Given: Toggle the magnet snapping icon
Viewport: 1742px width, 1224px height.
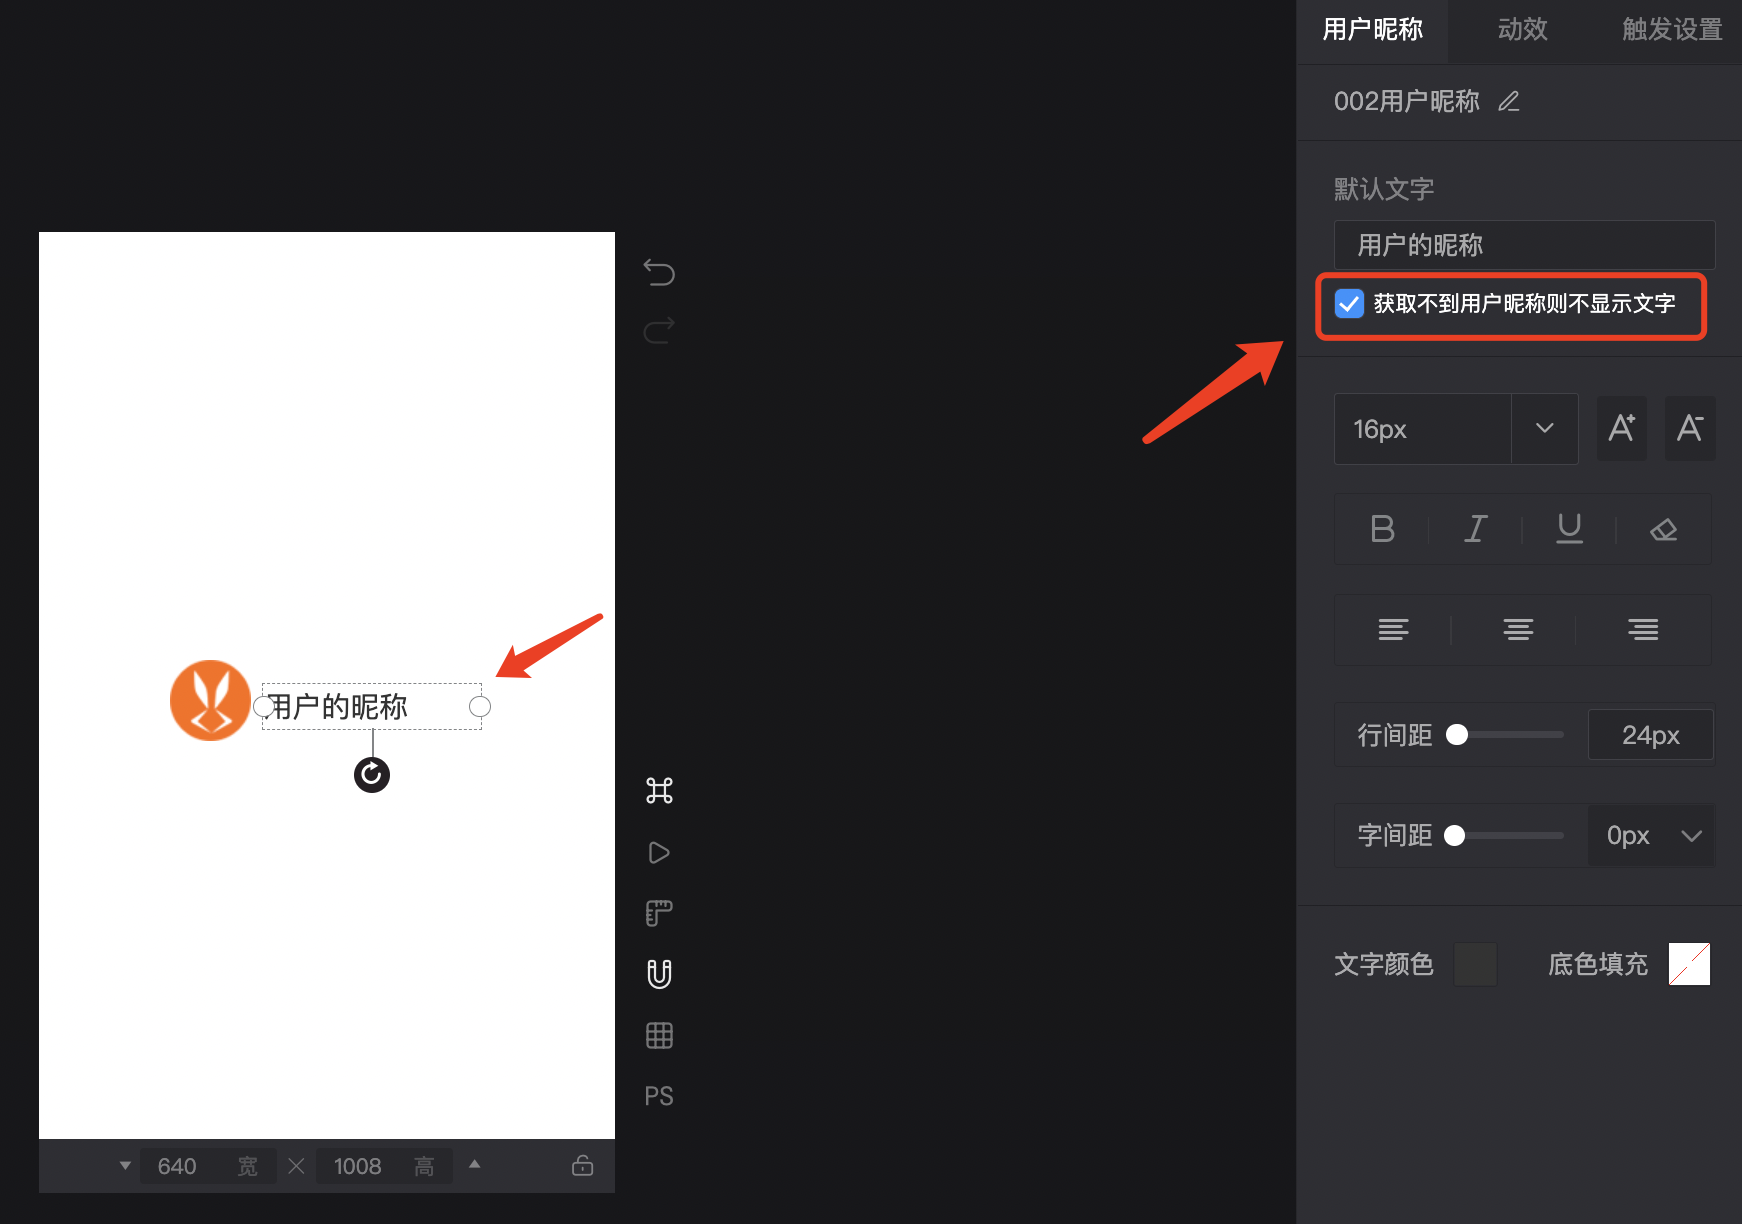Looking at the screenshot, I should click(x=659, y=974).
